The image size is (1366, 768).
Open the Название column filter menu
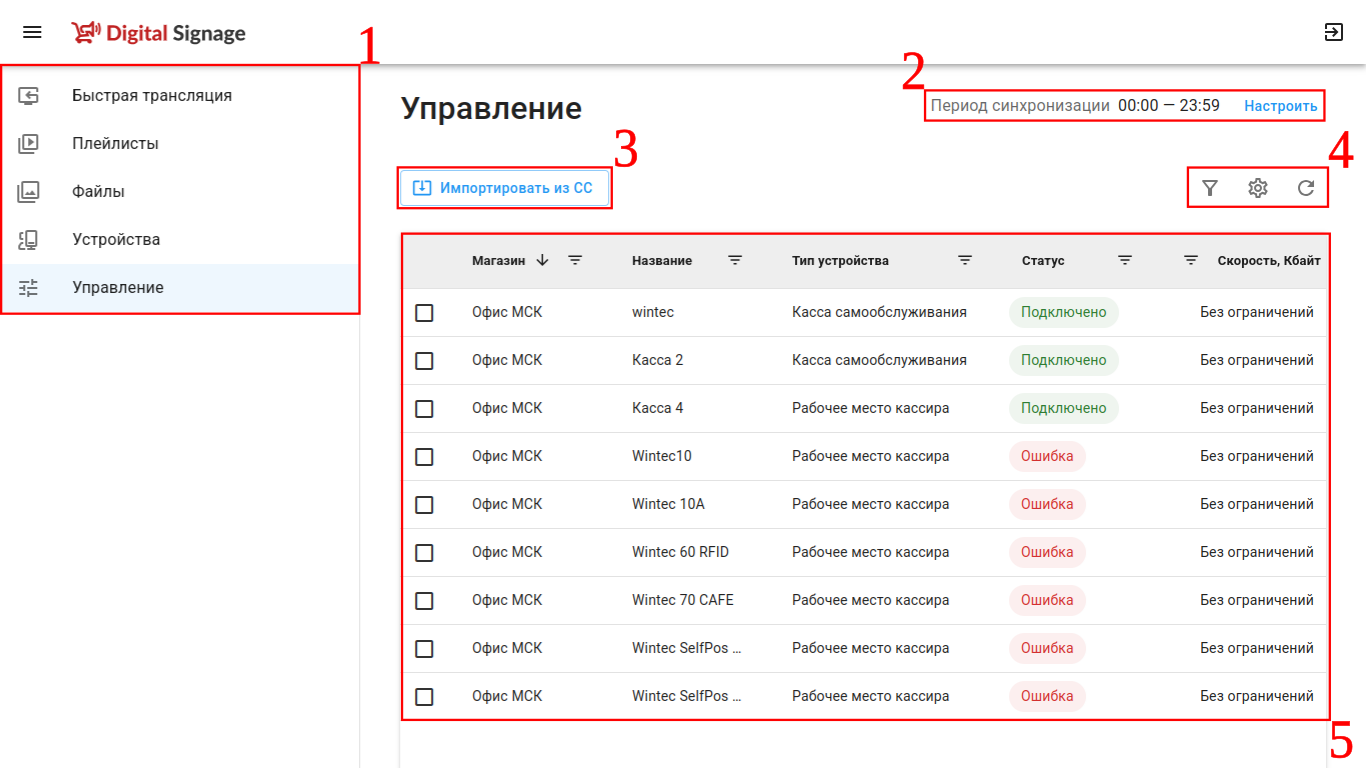[735, 260]
